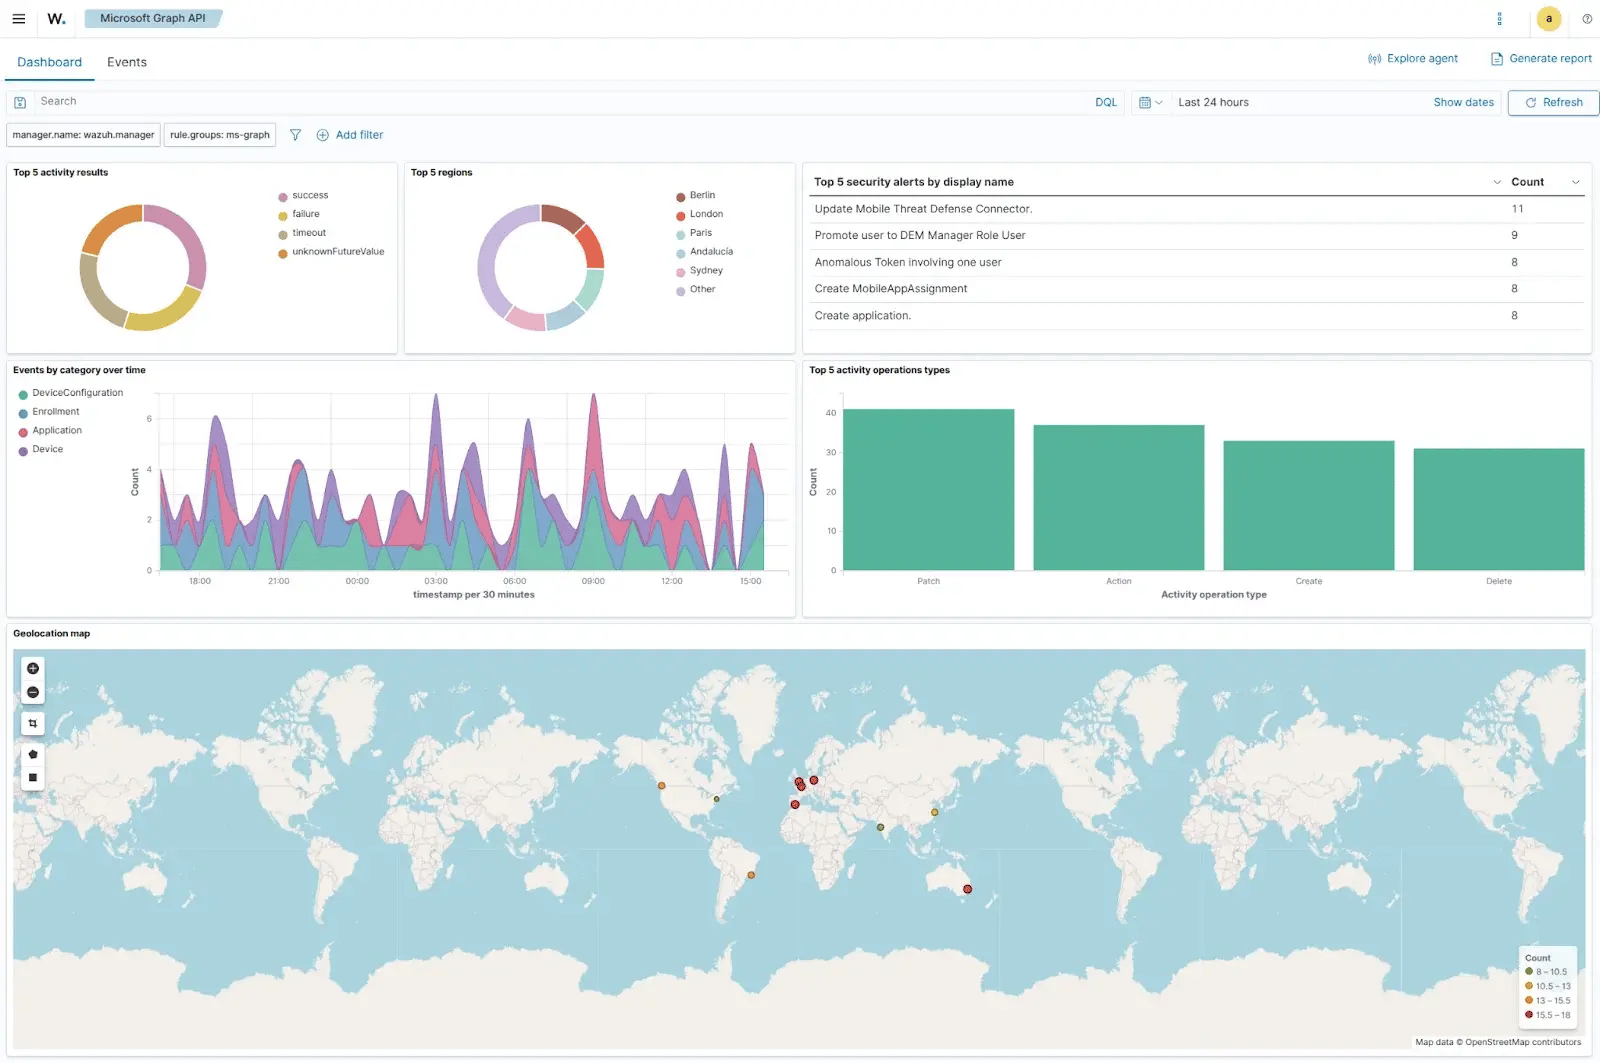Open the calendar date quick menu dropdown

pyautogui.click(x=1150, y=102)
